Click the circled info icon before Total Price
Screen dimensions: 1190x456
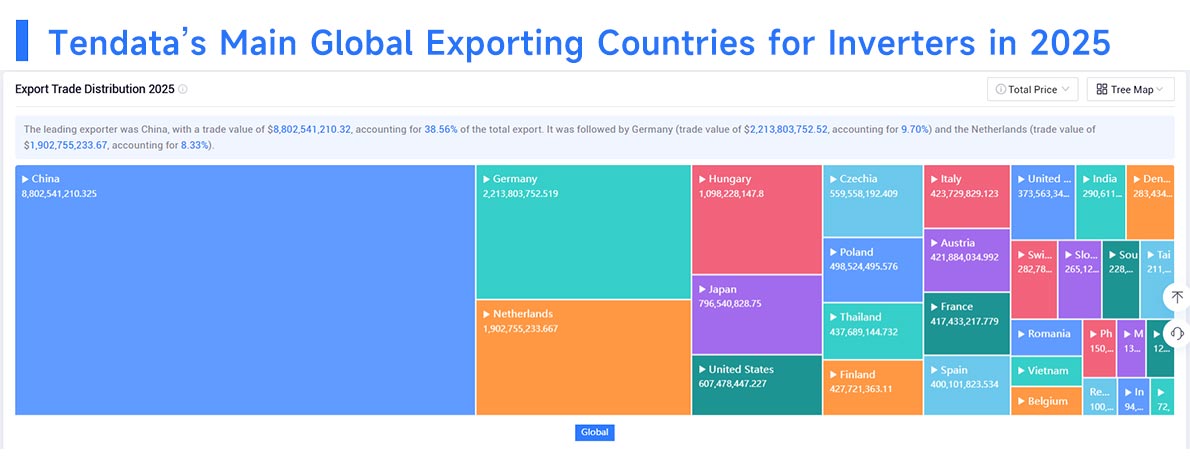pyautogui.click(x=1001, y=90)
